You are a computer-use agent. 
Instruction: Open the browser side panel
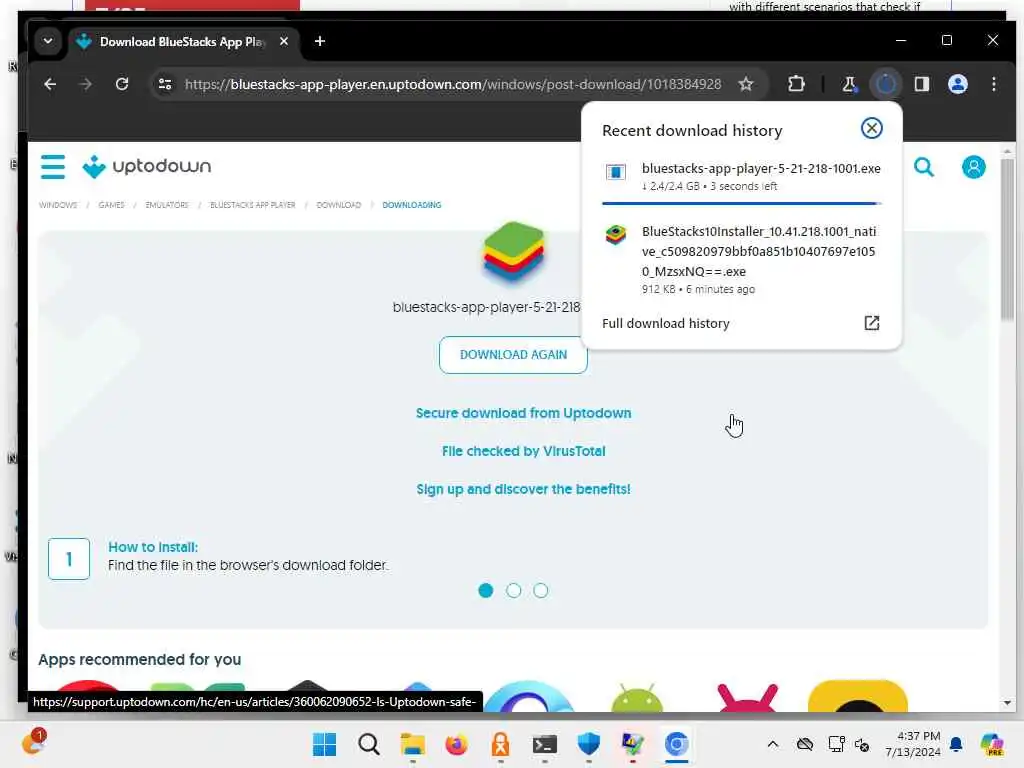coord(921,84)
